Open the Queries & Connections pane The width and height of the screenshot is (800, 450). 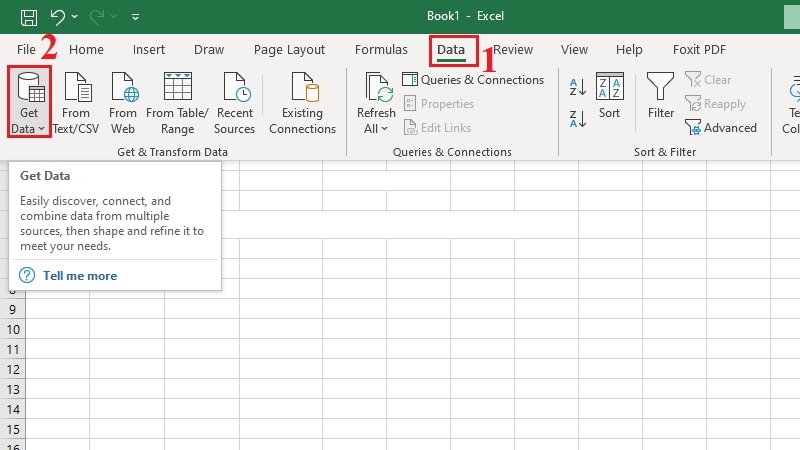(x=473, y=80)
